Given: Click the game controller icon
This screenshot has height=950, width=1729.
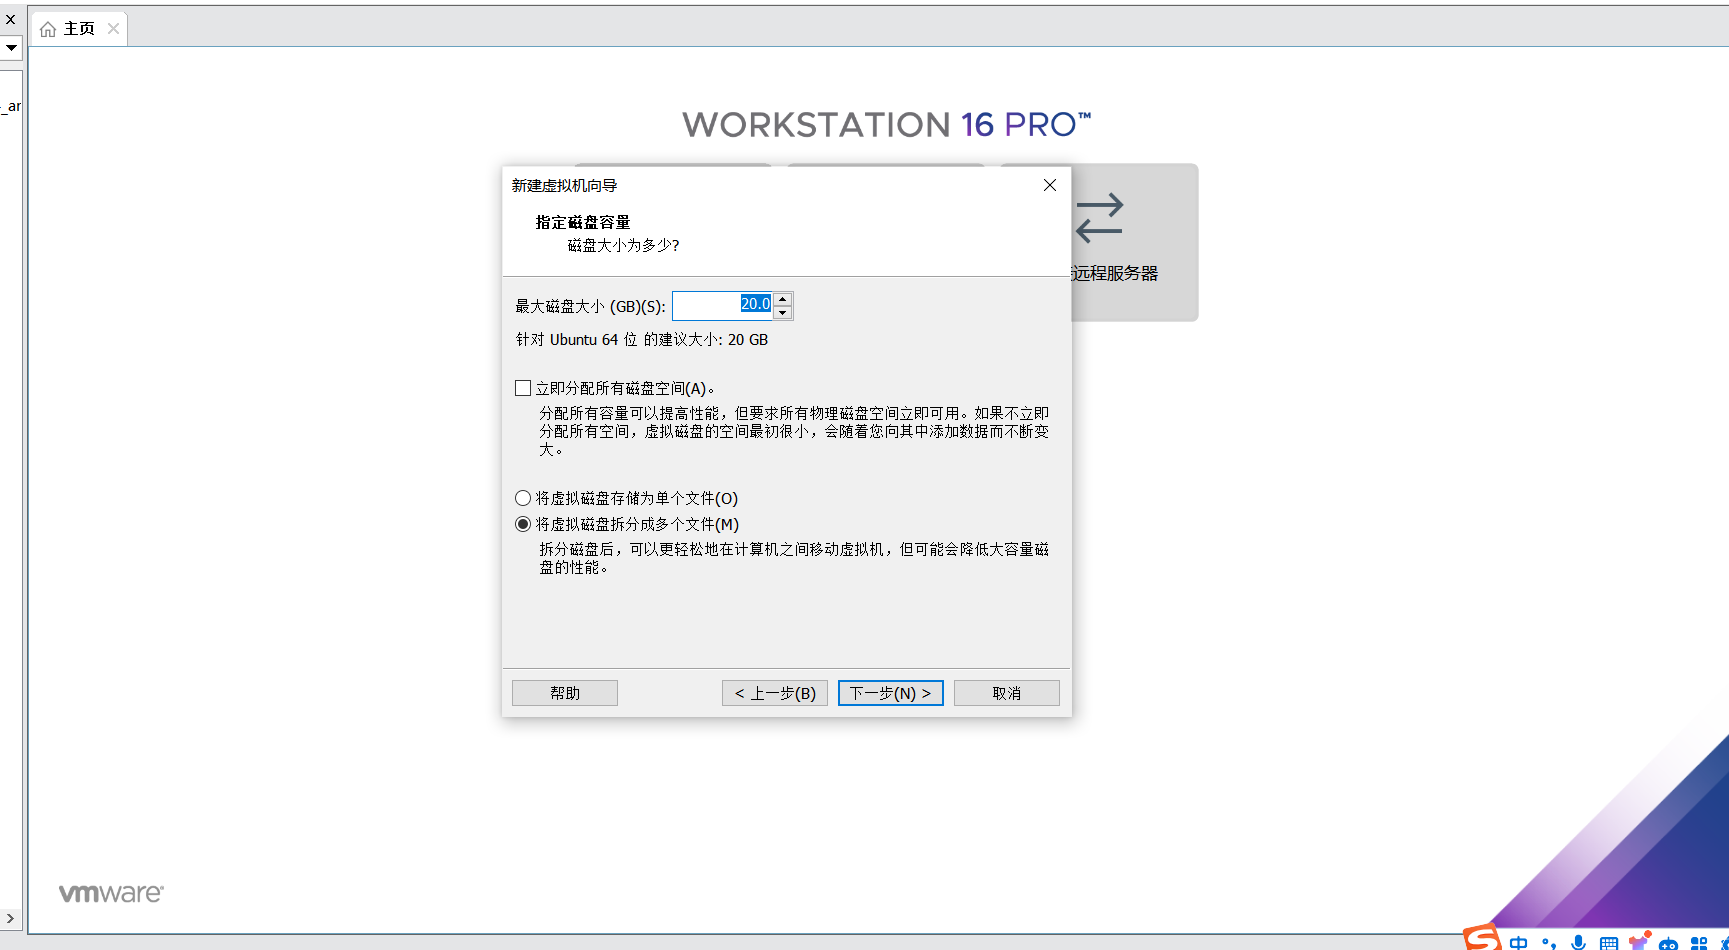Looking at the screenshot, I should coord(1668,944).
